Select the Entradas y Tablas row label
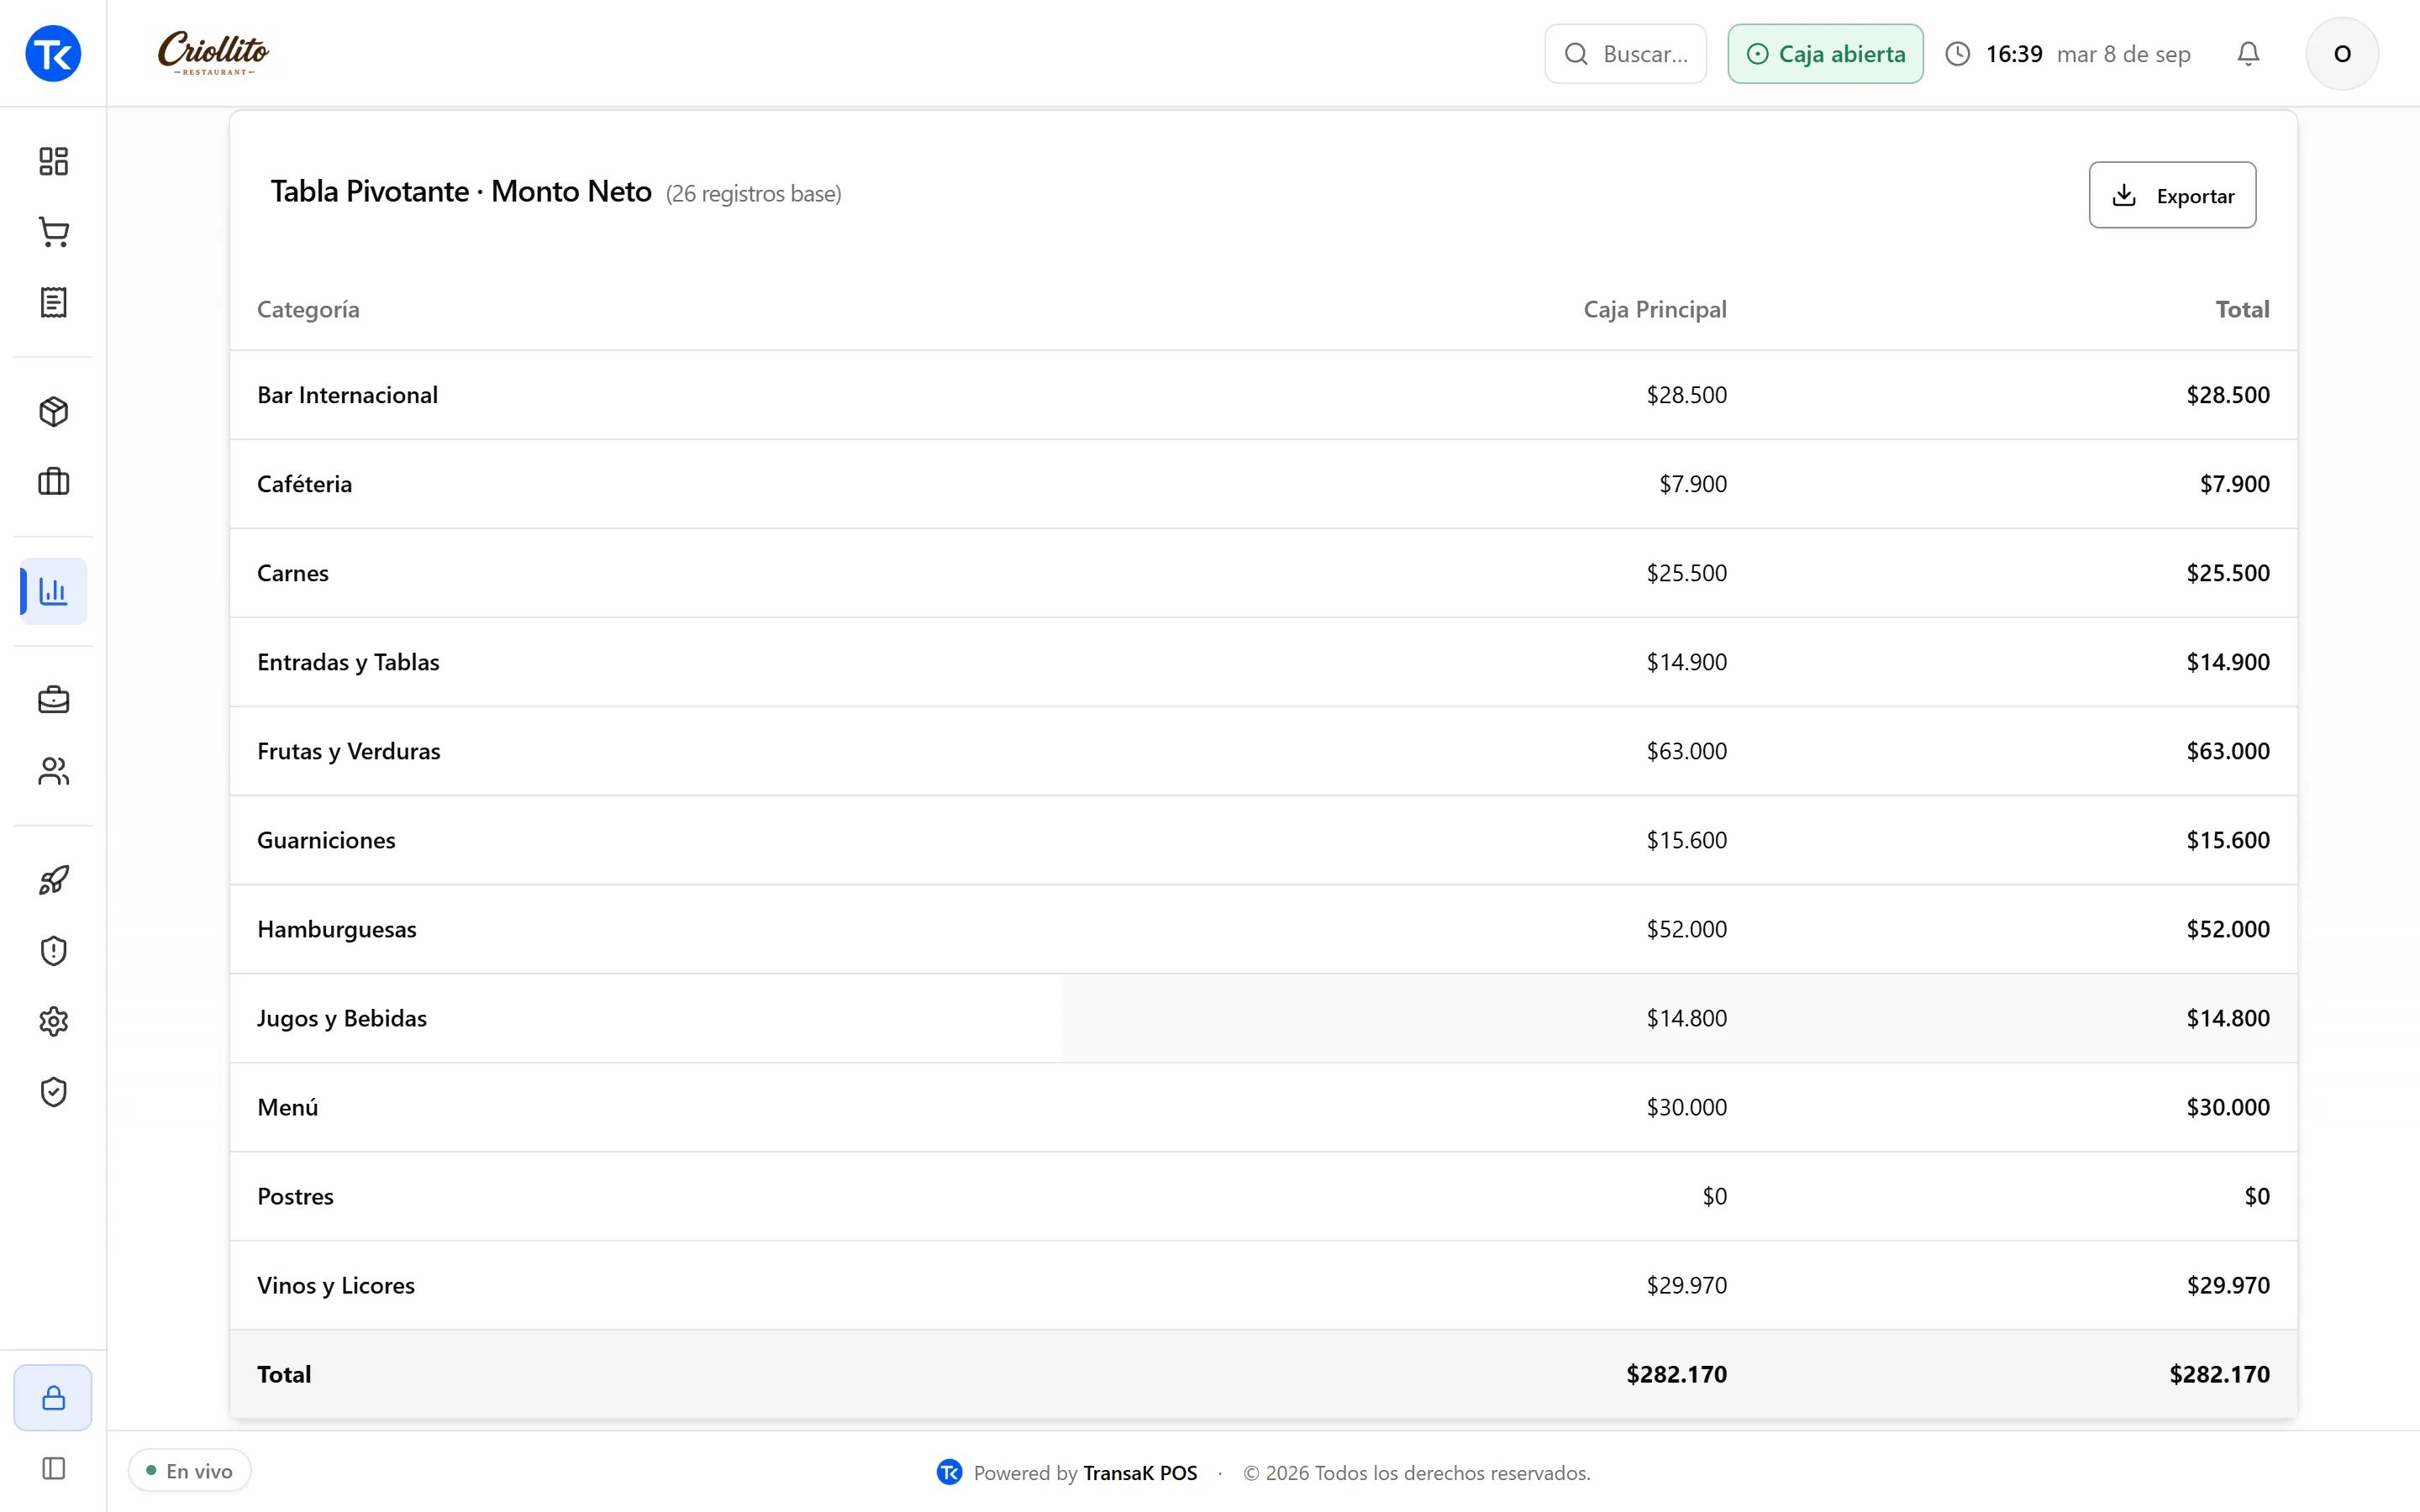2420x1512 pixels. pos(348,662)
